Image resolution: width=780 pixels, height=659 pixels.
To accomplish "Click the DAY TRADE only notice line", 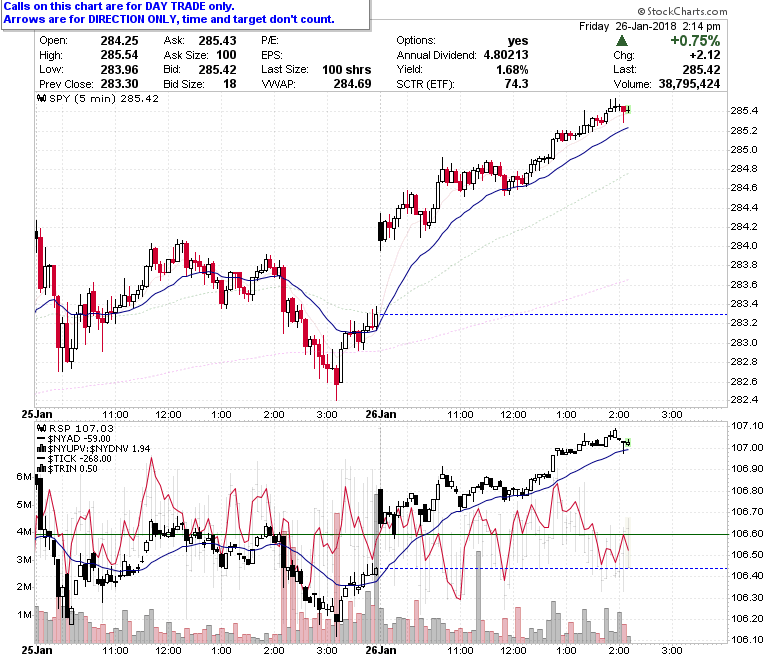I will pos(118,6).
